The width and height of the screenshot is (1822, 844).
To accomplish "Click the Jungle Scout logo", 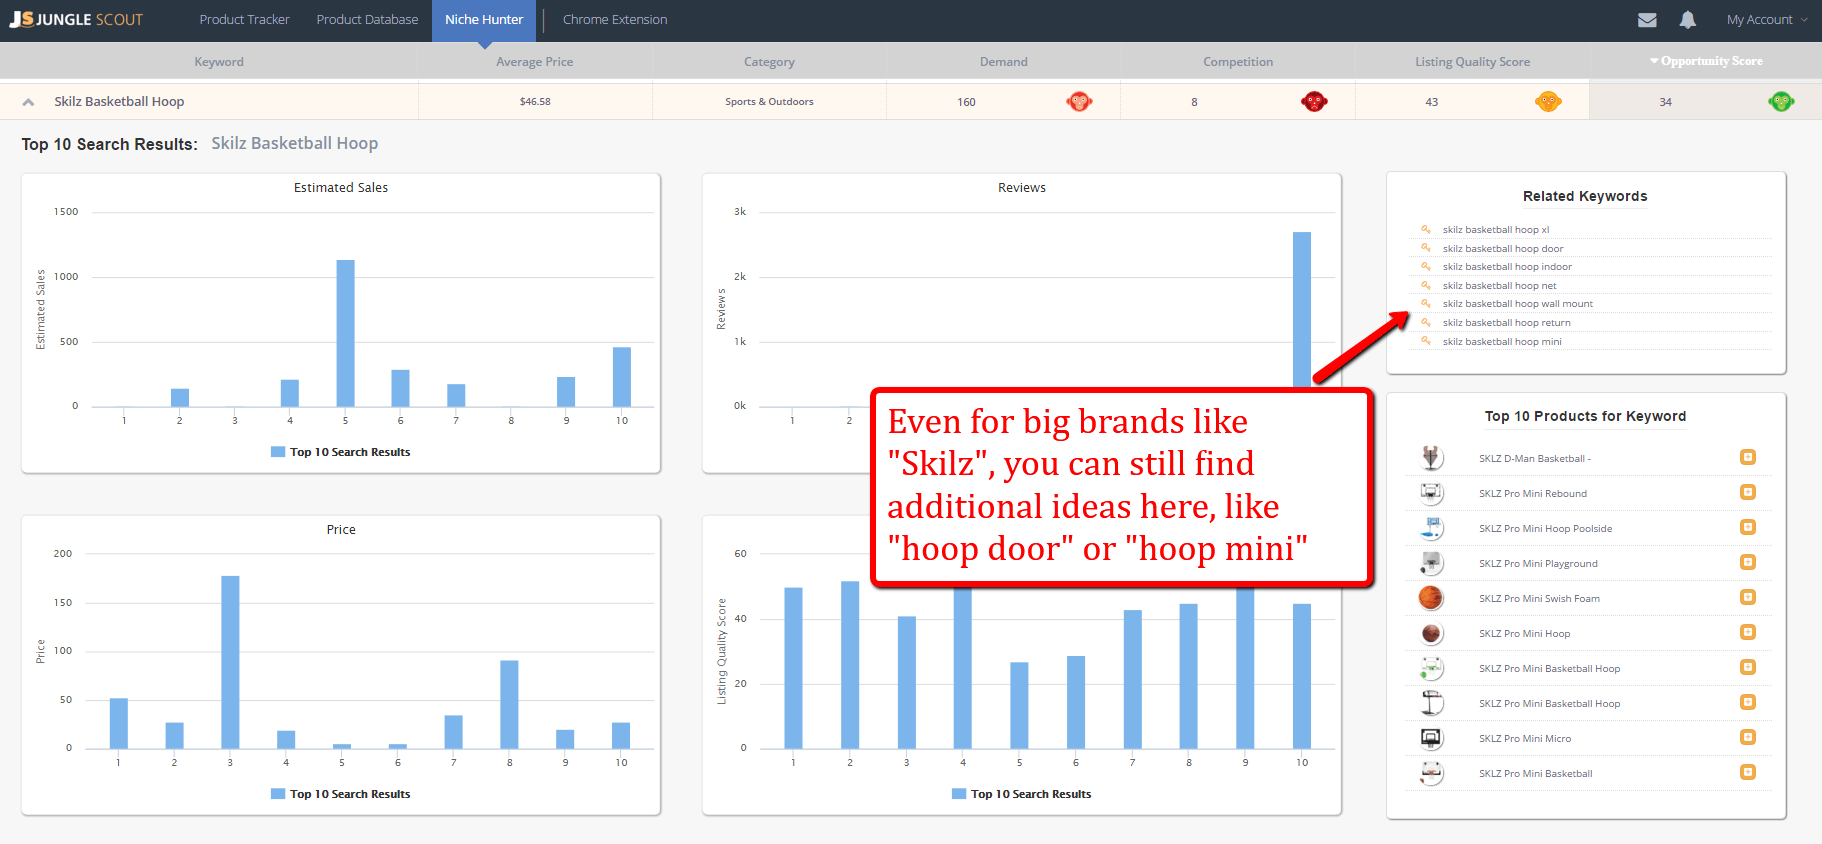I will [x=77, y=20].
